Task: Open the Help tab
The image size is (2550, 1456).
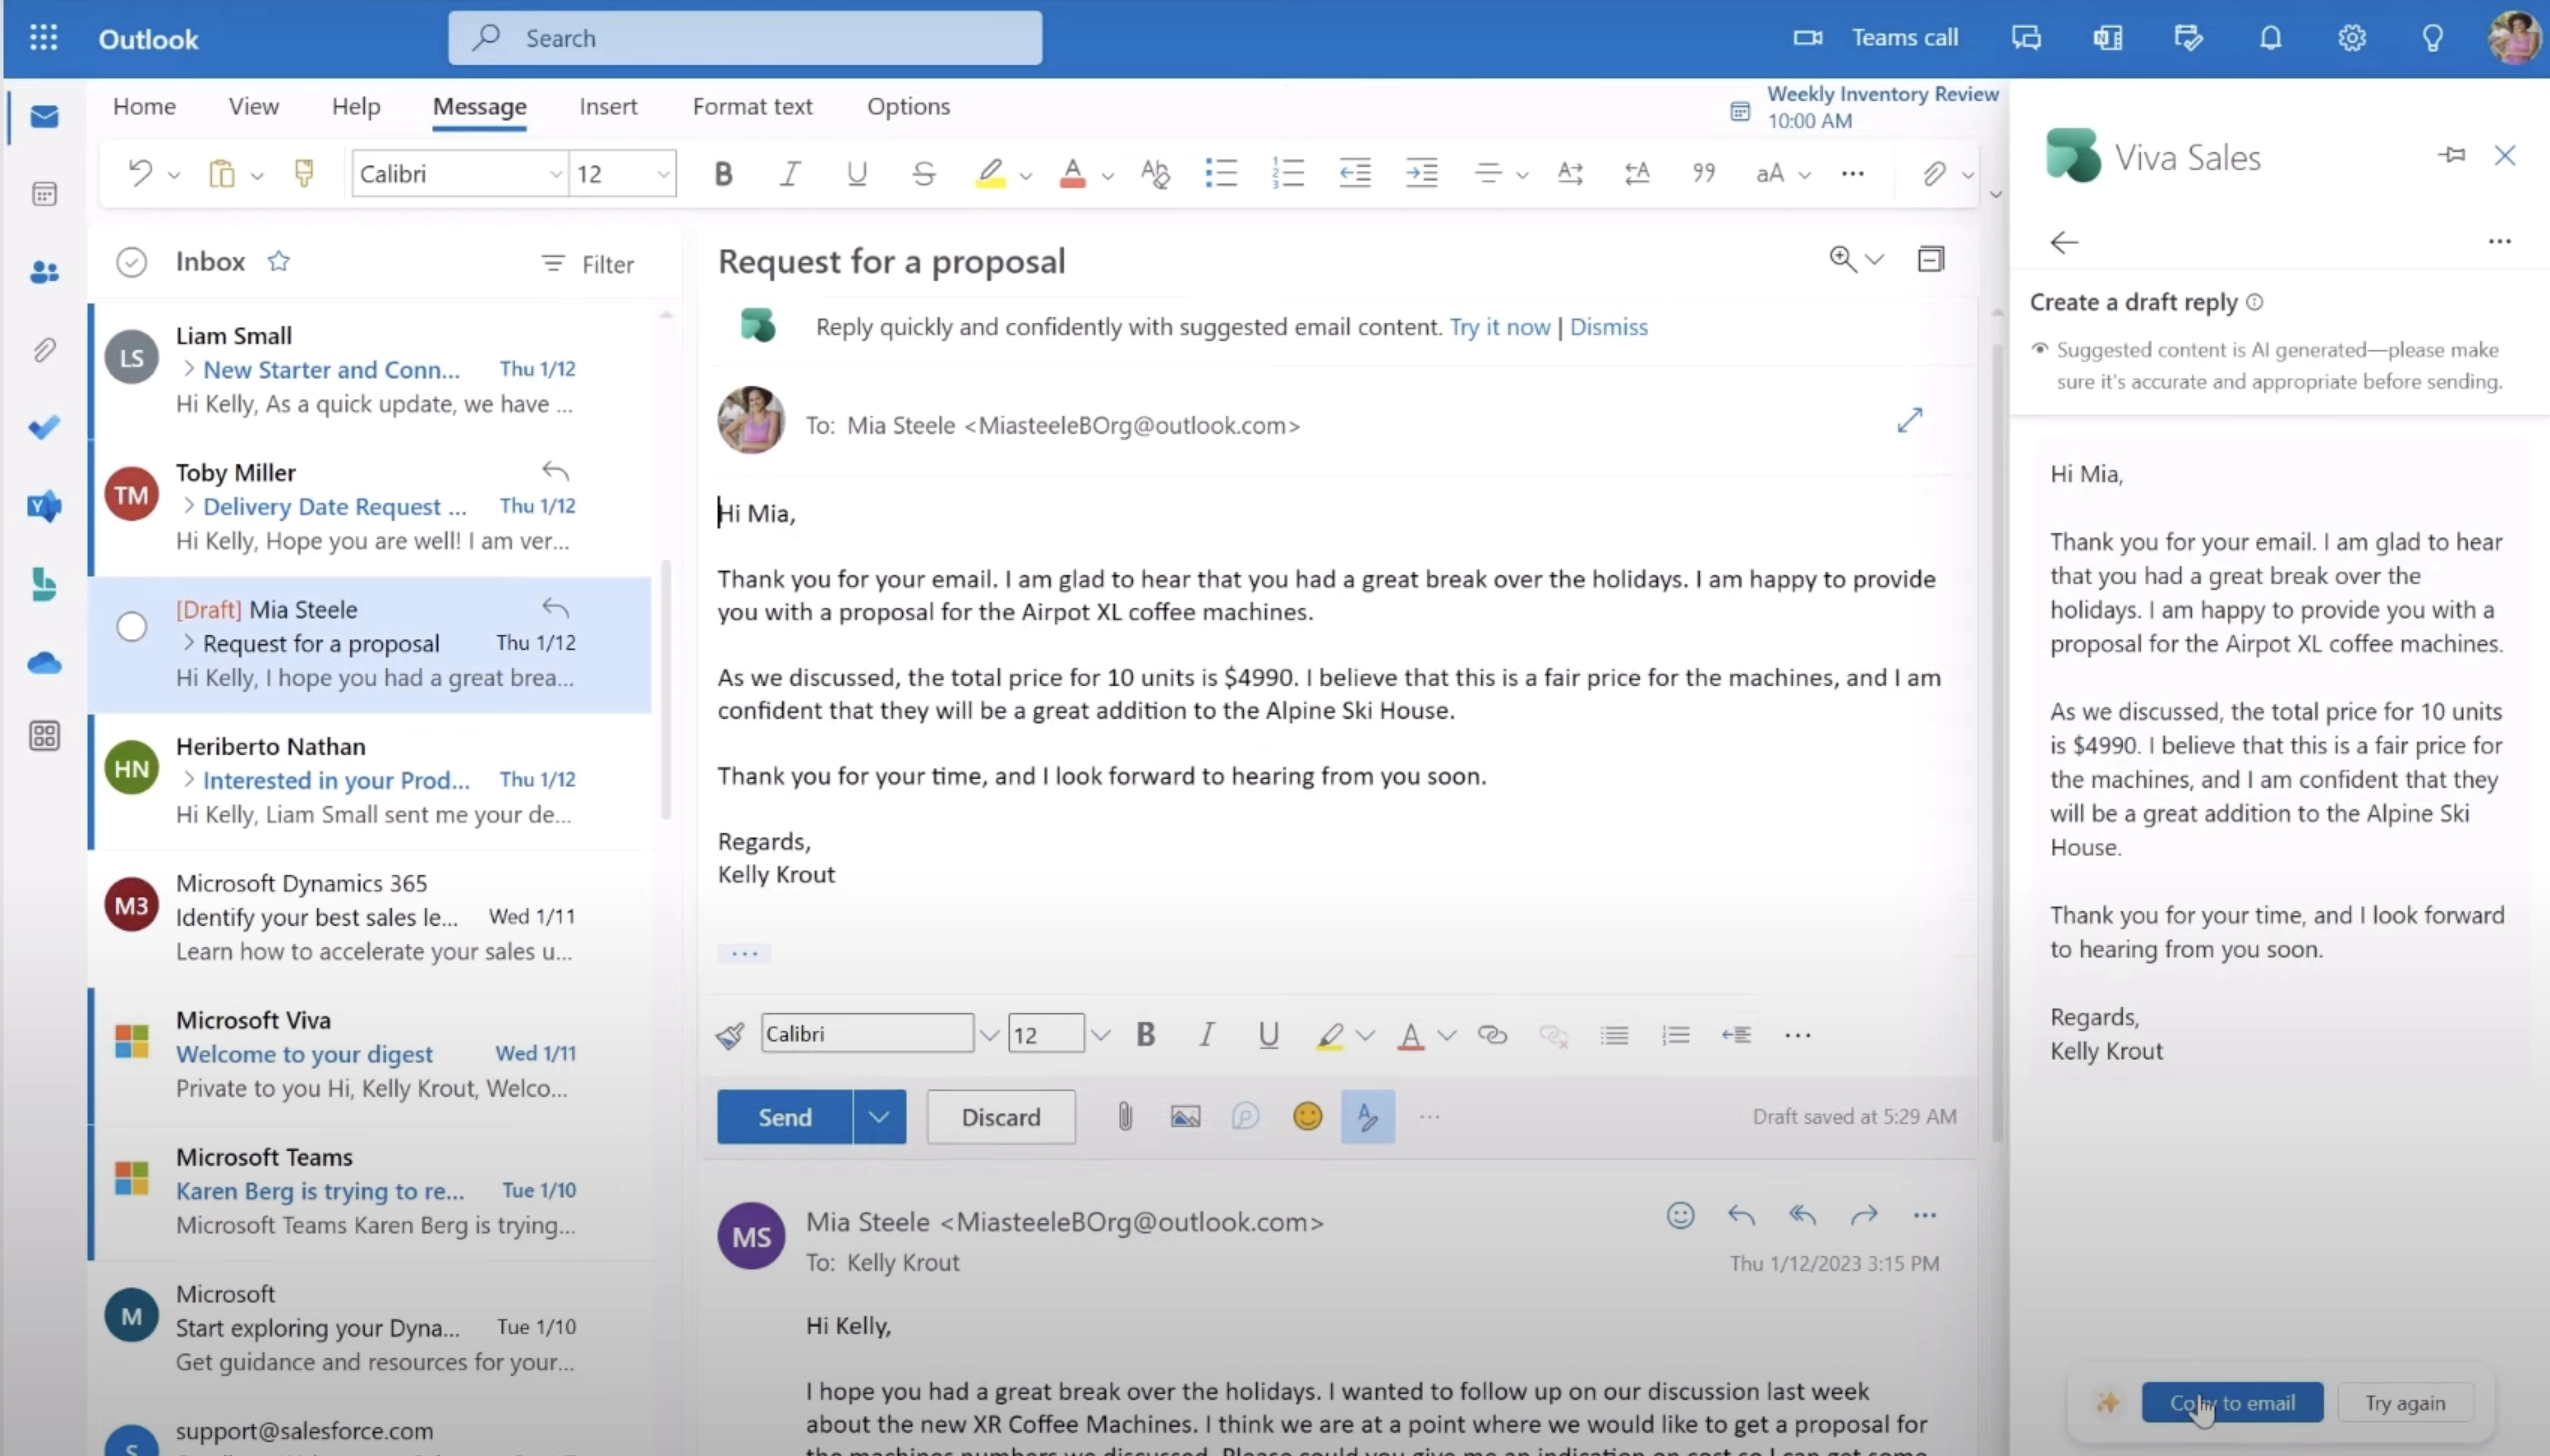Action: tap(356, 106)
